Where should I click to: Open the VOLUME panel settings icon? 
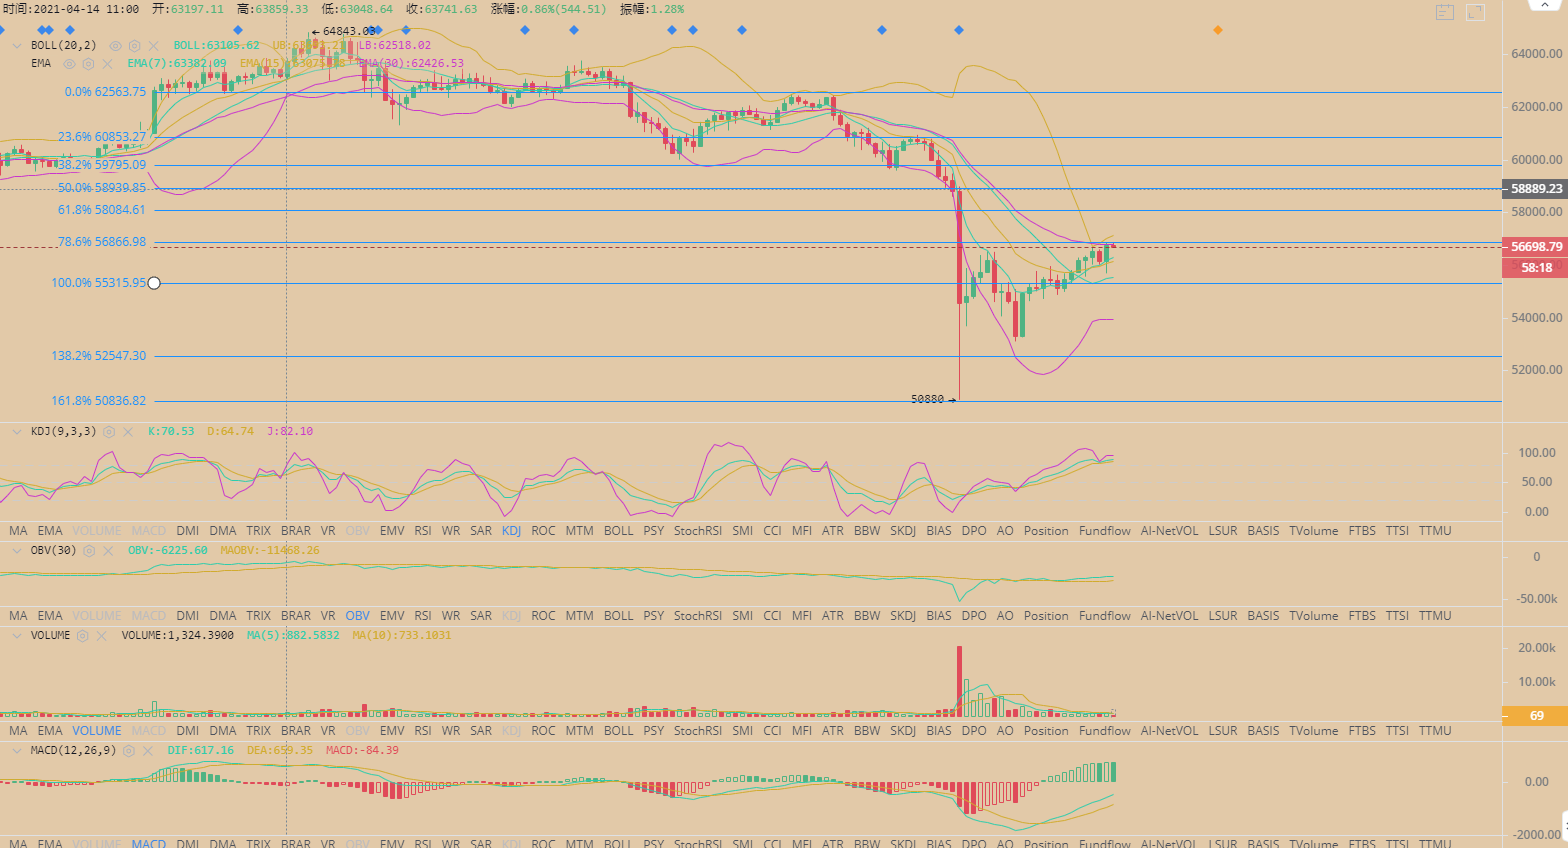(83, 636)
